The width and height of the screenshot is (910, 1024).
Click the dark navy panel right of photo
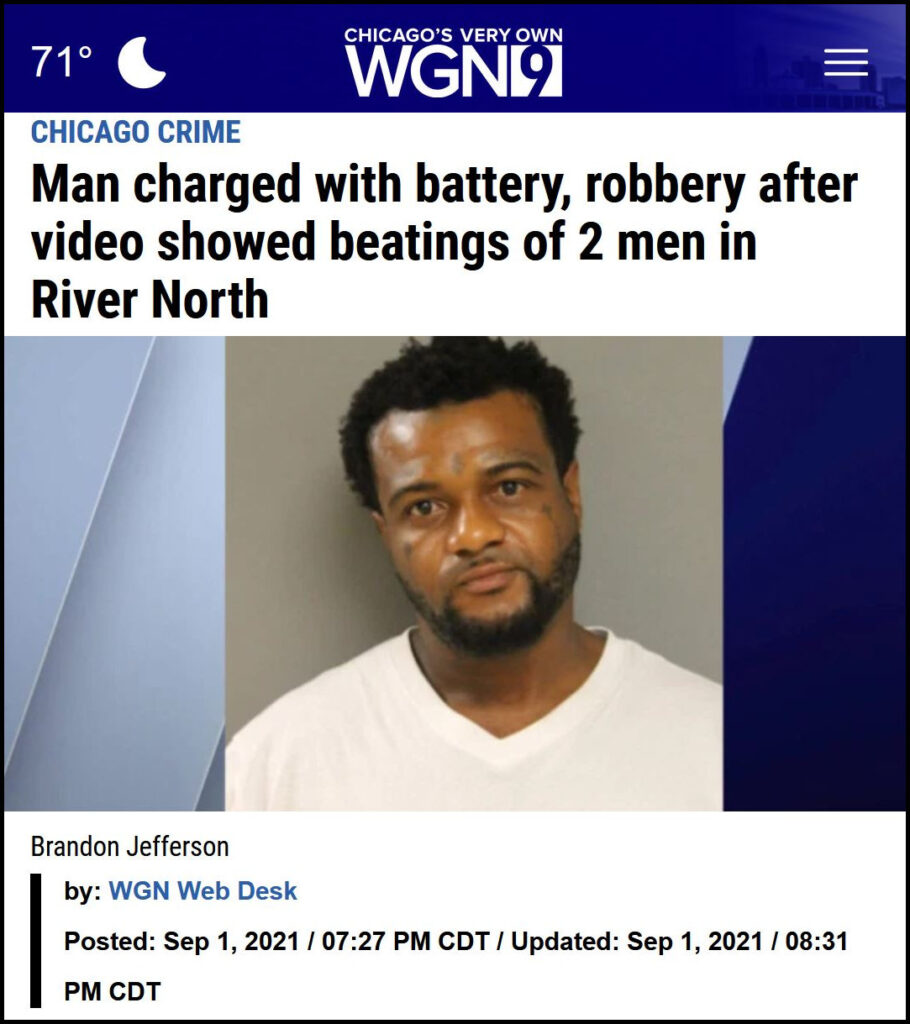click(814, 573)
